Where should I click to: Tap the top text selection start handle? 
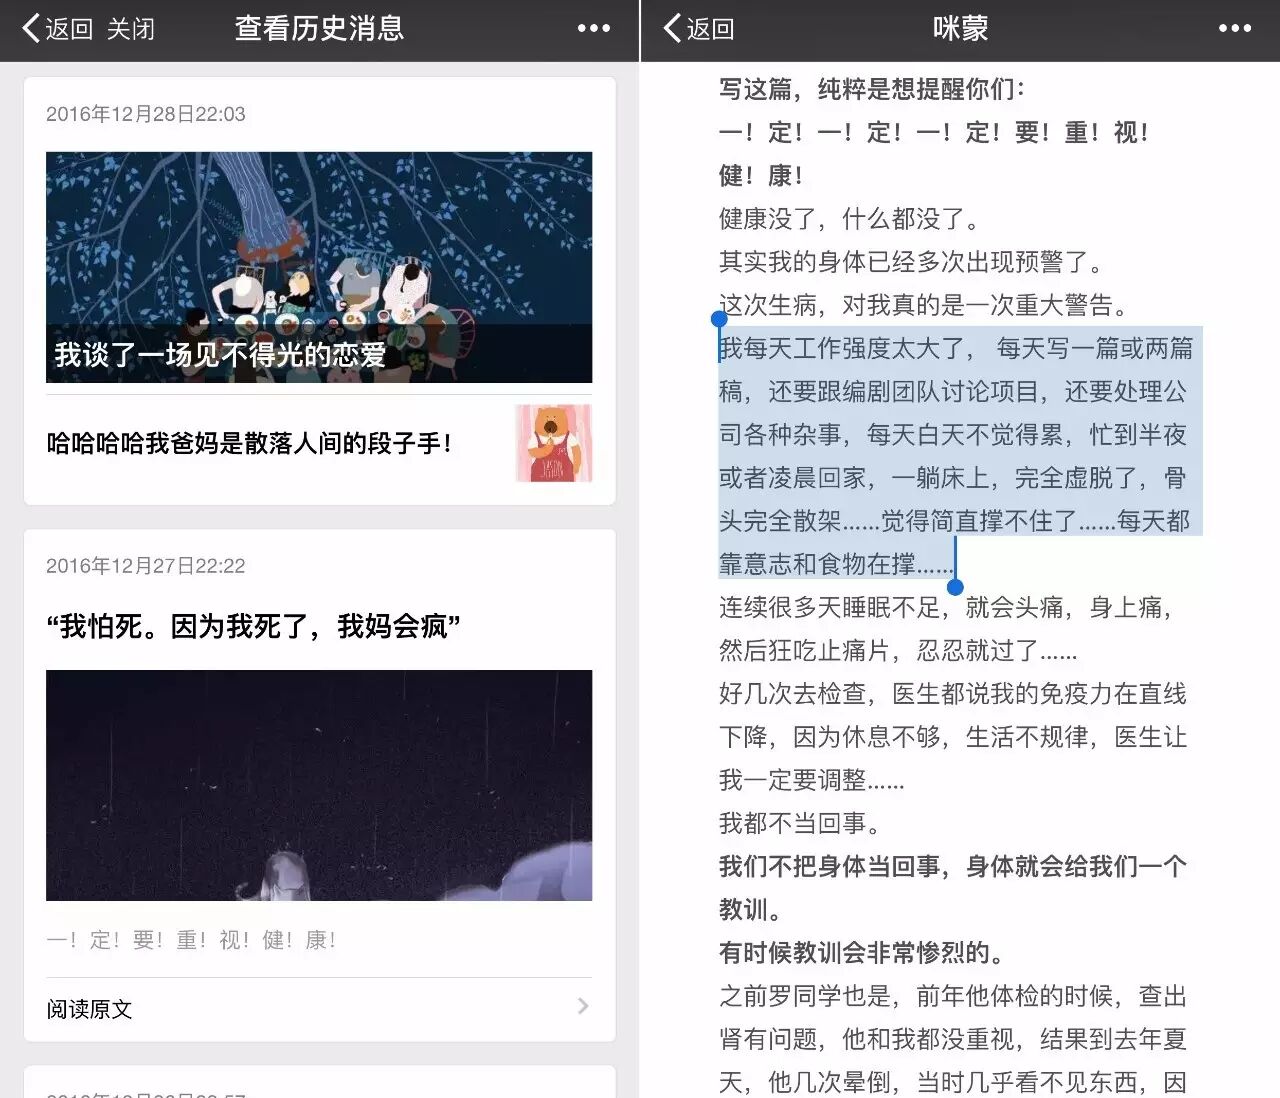point(719,320)
